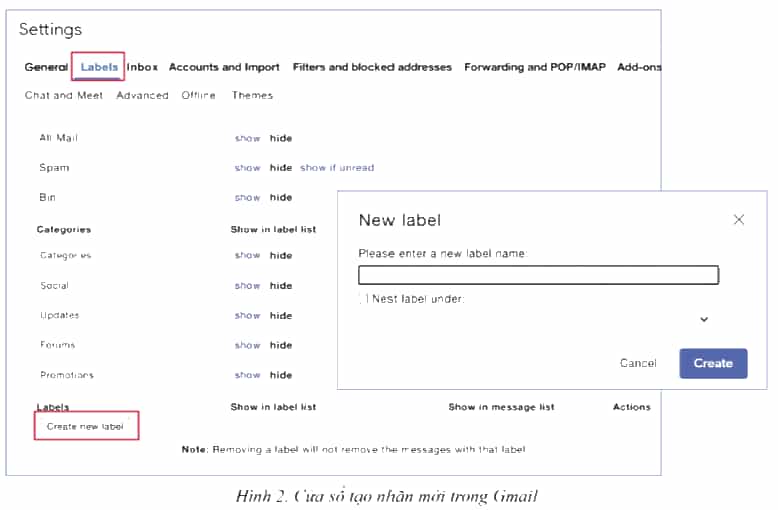Open the Themes tab

coord(252,95)
